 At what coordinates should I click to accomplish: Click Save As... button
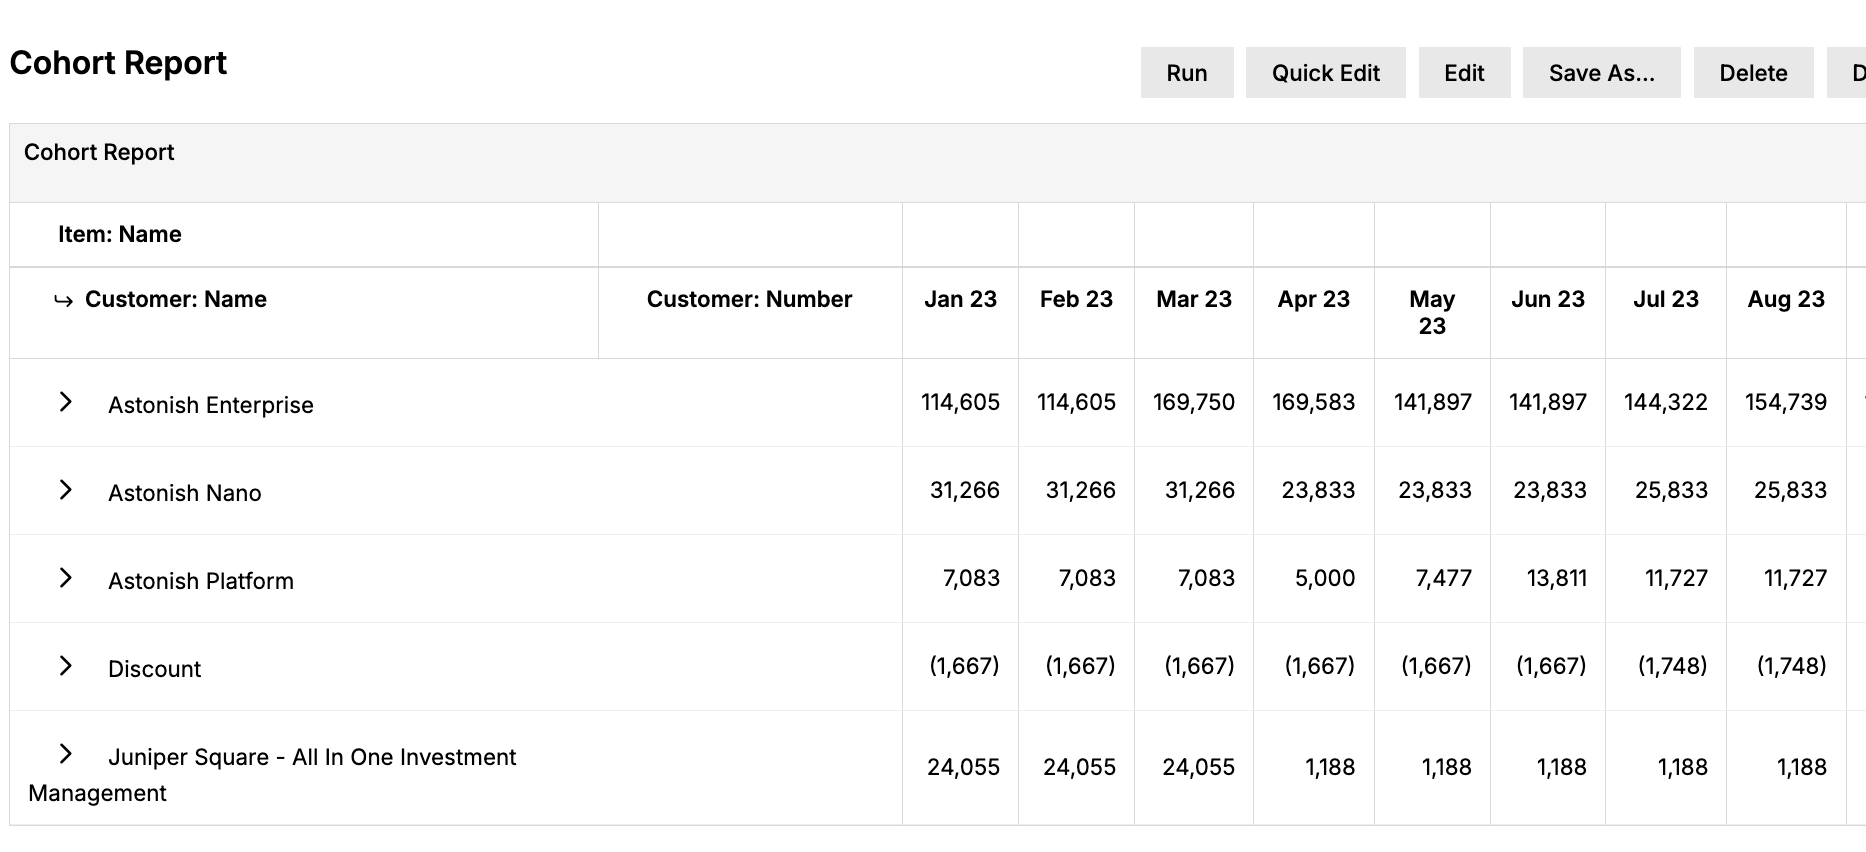(1602, 73)
